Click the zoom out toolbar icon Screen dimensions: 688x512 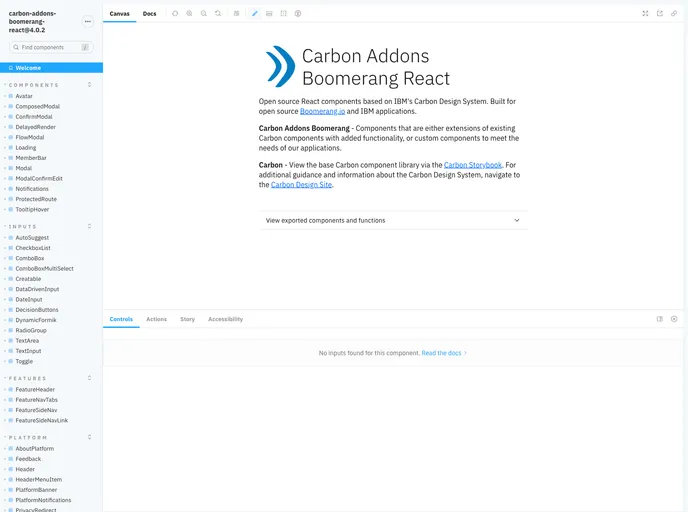click(x=204, y=14)
